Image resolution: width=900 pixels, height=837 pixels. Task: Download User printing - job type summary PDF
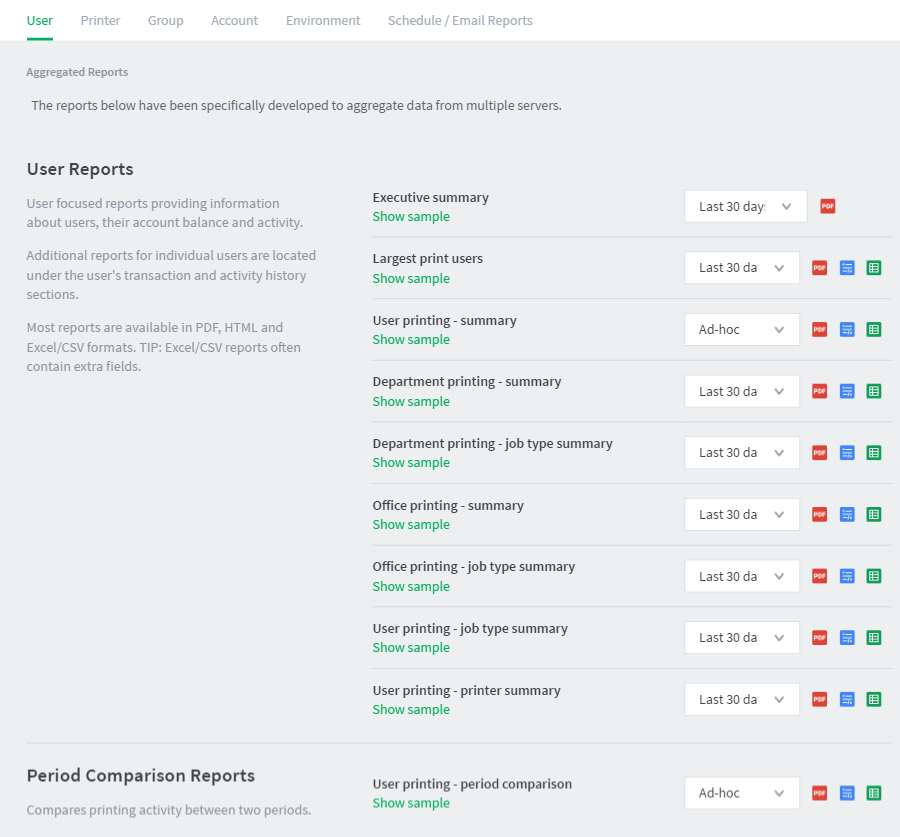(x=819, y=637)
